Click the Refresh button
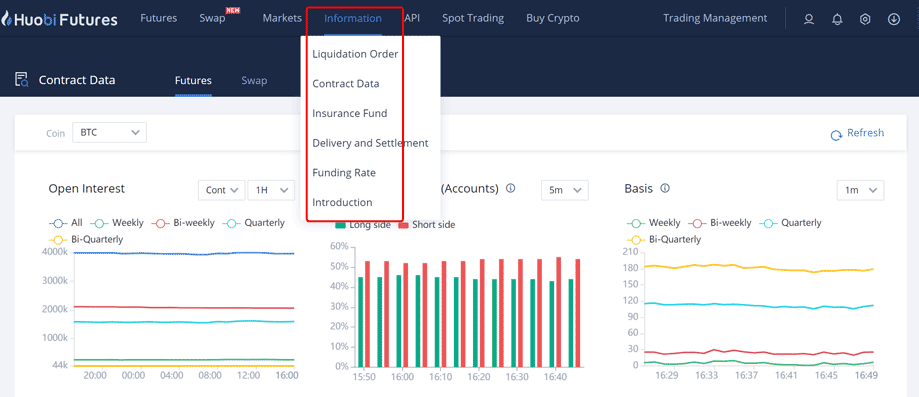 click(857, 133)
